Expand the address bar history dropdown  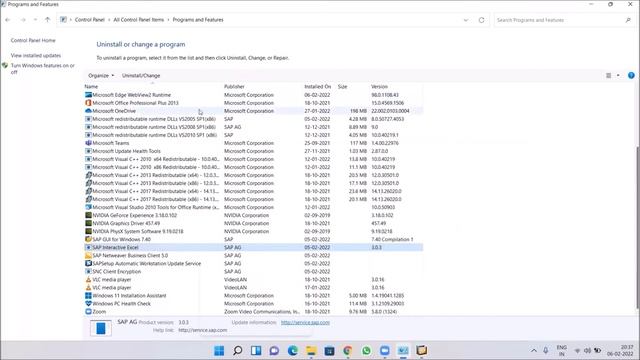466,20
